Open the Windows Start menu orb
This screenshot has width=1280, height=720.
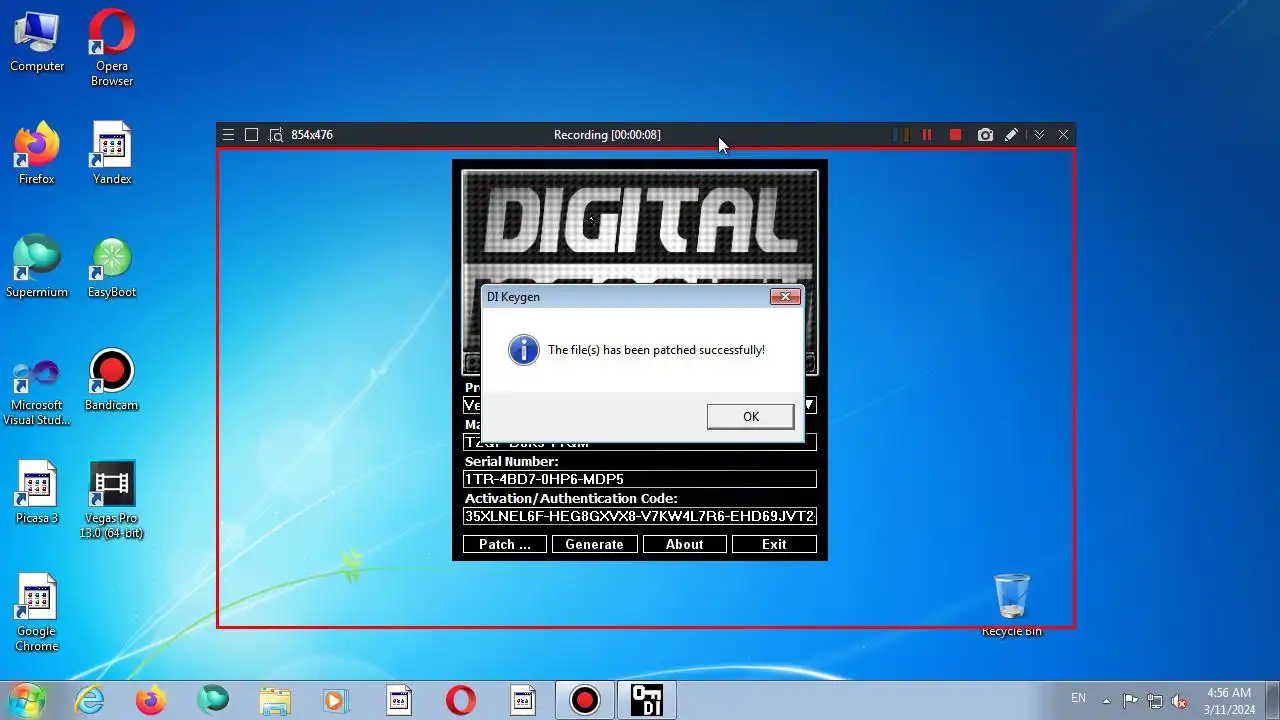click(x=27, y=700)
